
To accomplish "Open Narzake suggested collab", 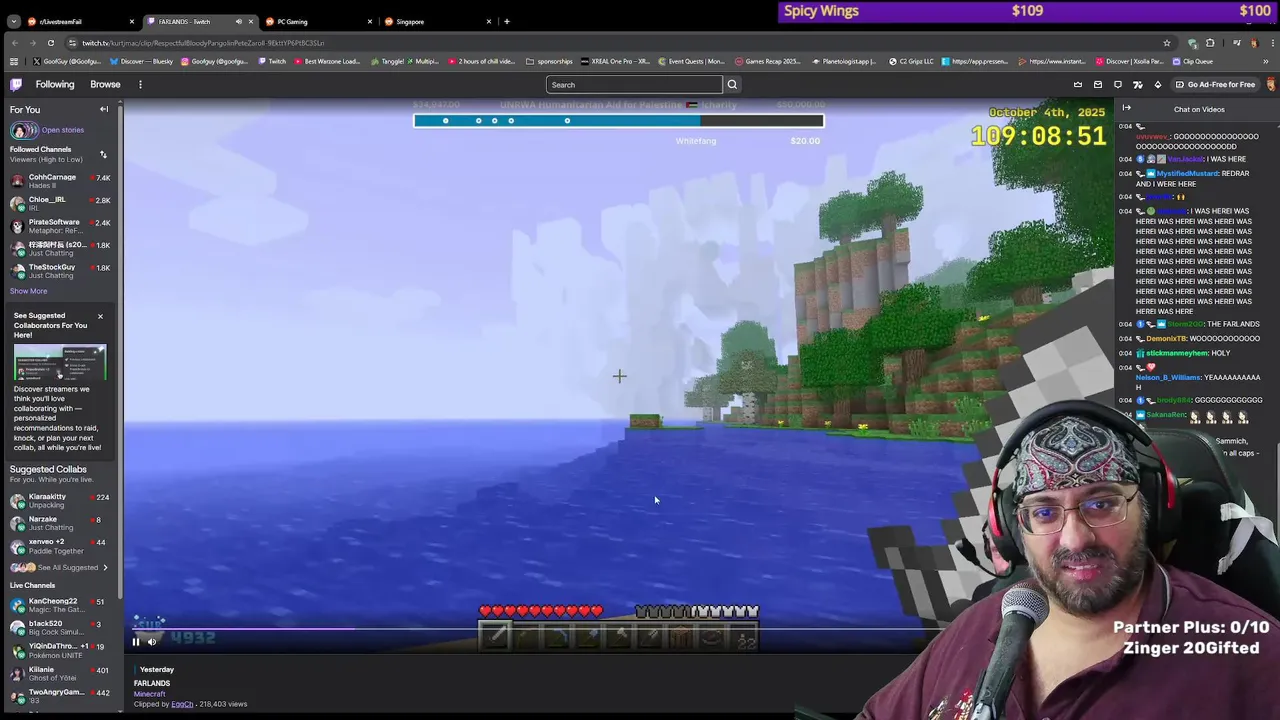I will point(60,523).
